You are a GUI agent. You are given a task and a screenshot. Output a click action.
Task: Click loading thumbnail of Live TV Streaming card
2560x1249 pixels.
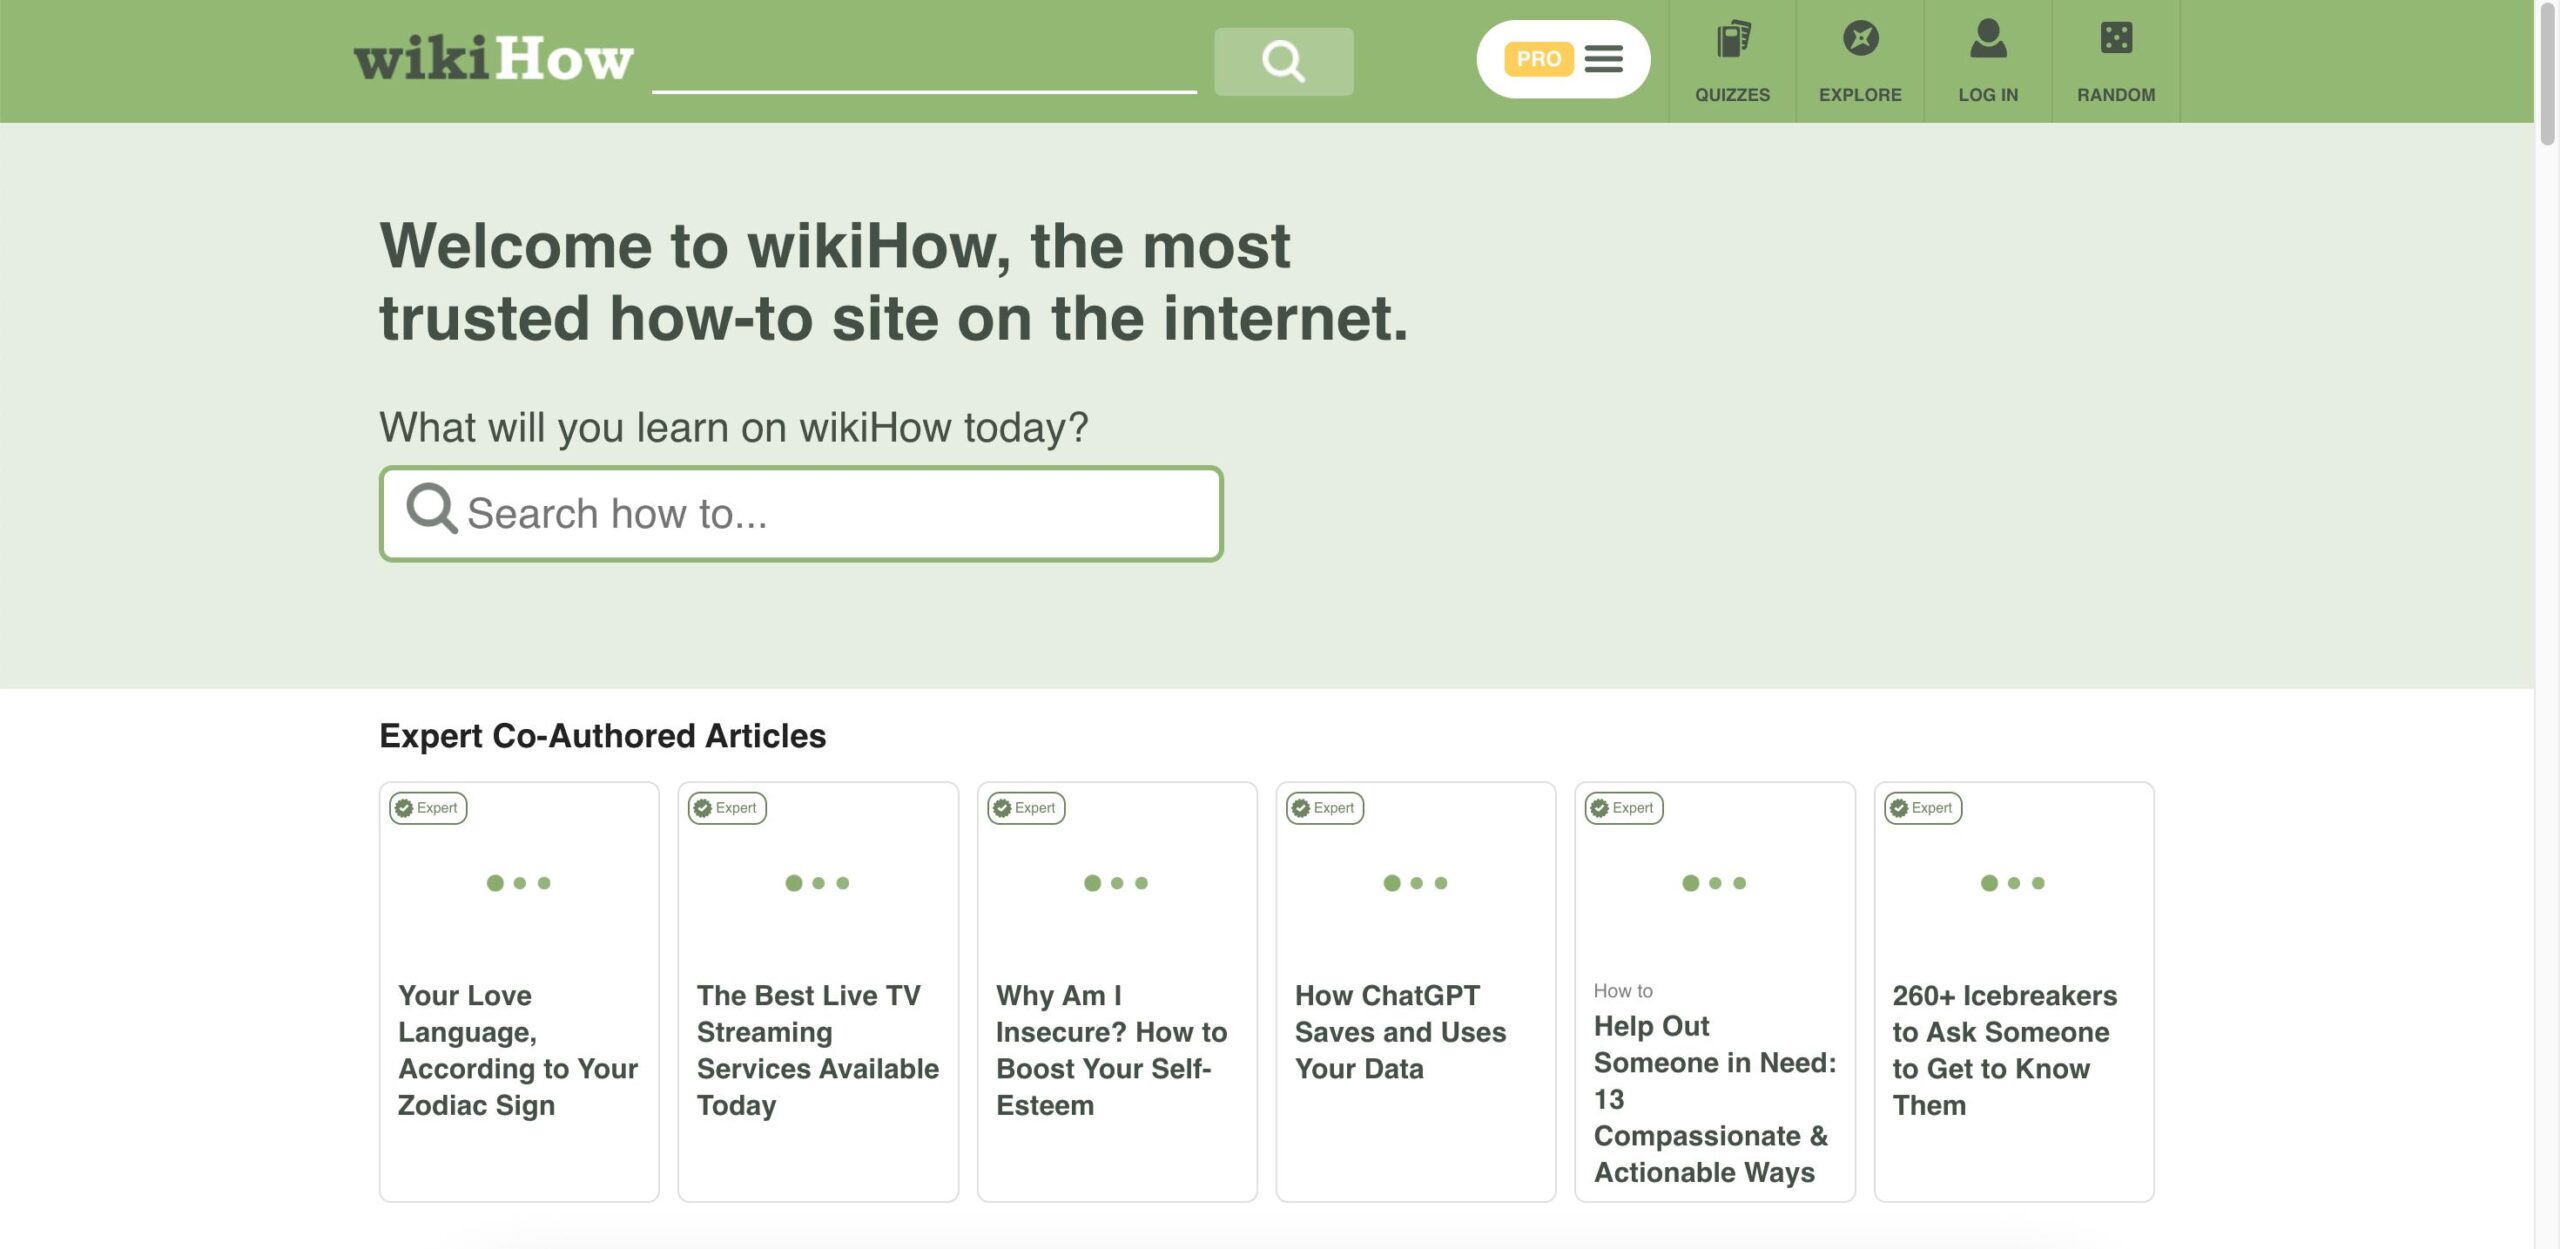818,883
